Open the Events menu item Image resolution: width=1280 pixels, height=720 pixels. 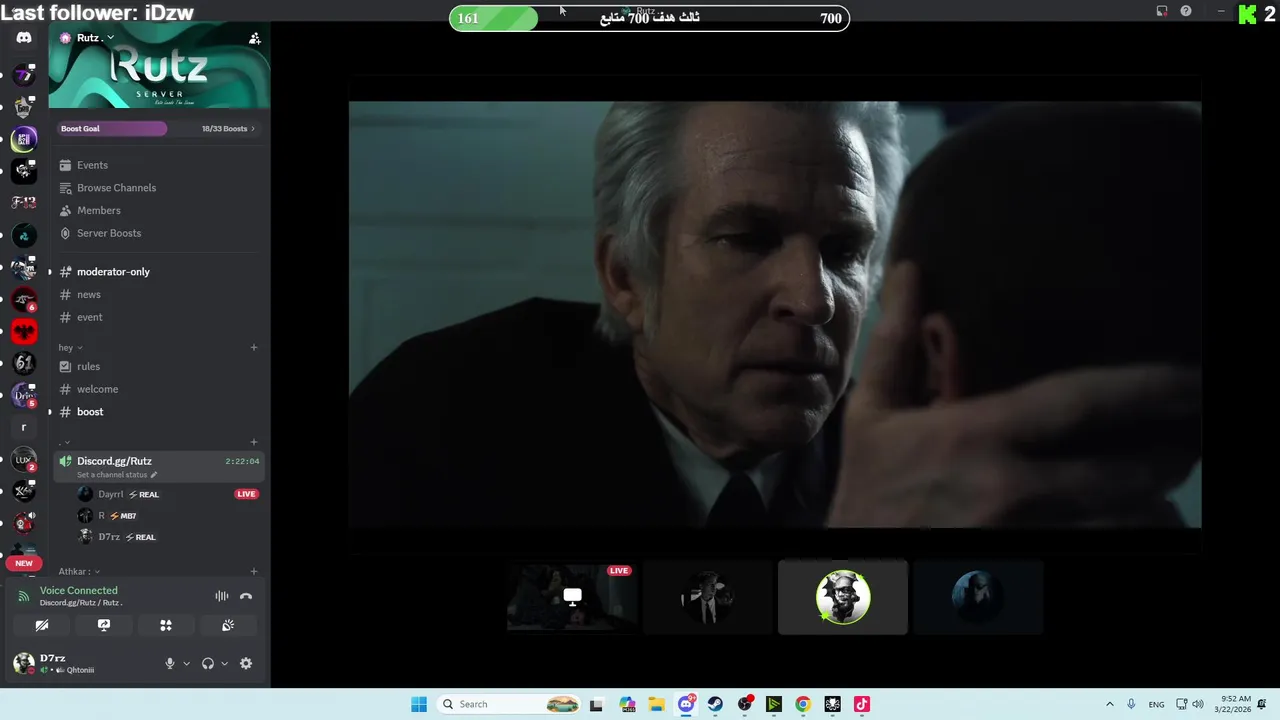tap(160, 165)
